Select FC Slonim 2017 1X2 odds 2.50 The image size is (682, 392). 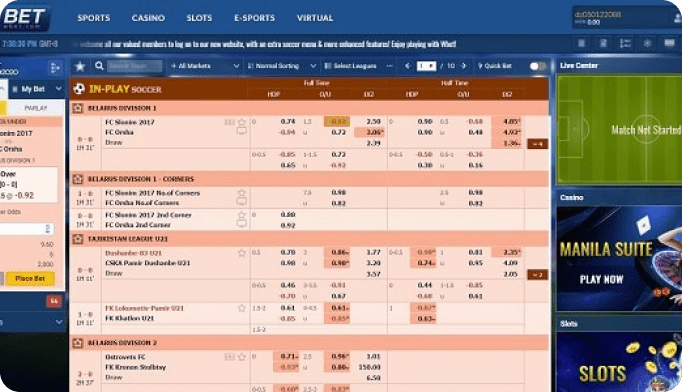click(373, 121)
